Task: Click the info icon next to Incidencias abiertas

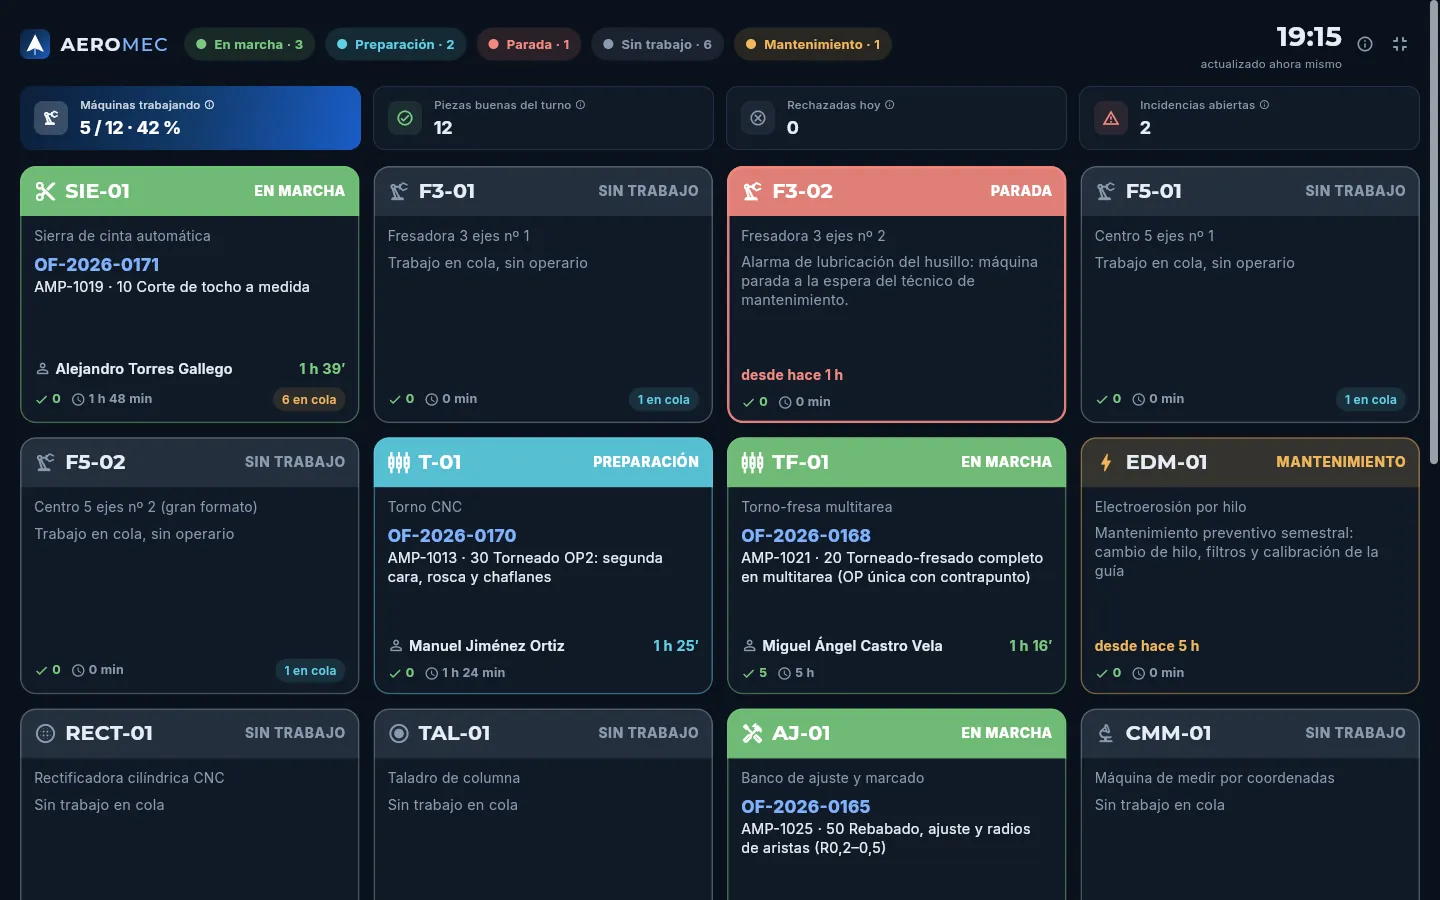Action: click(1264, 105)
